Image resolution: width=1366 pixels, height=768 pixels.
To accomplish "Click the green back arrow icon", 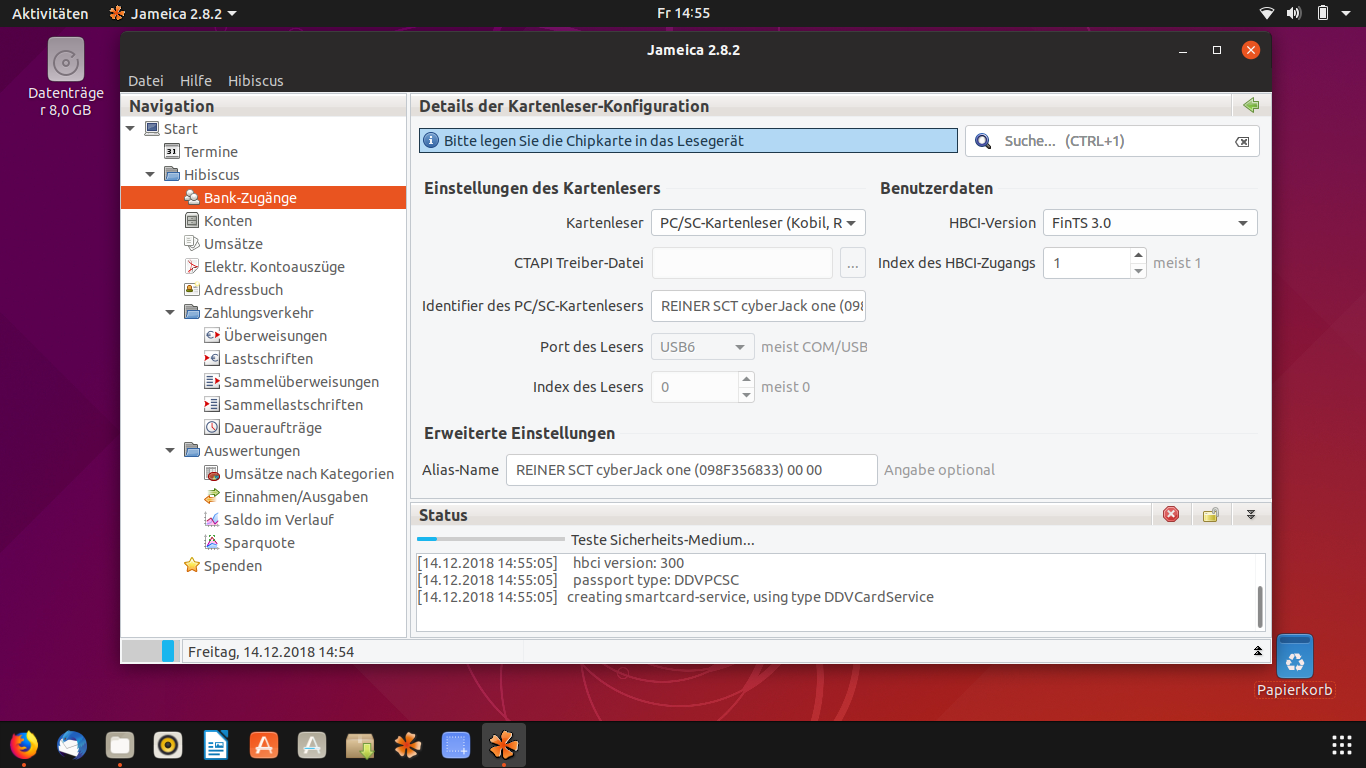I will (1250, 105).
